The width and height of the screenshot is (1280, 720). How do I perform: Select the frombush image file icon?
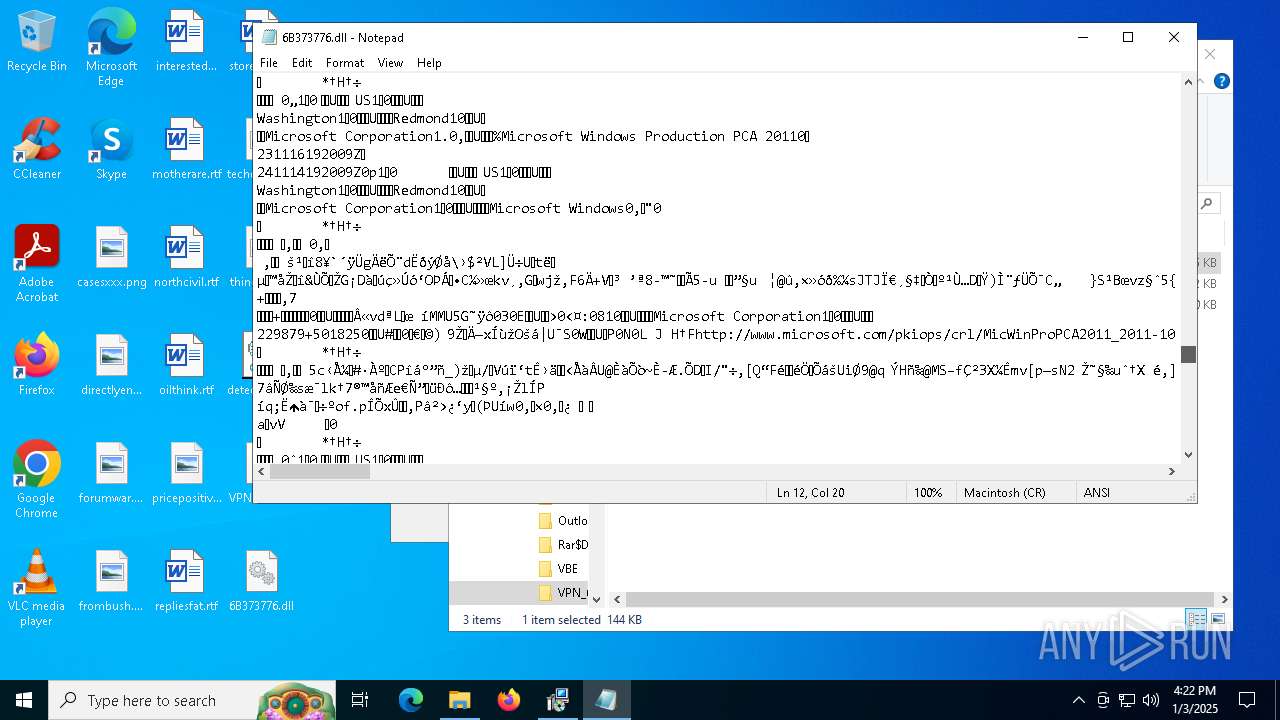111,582
